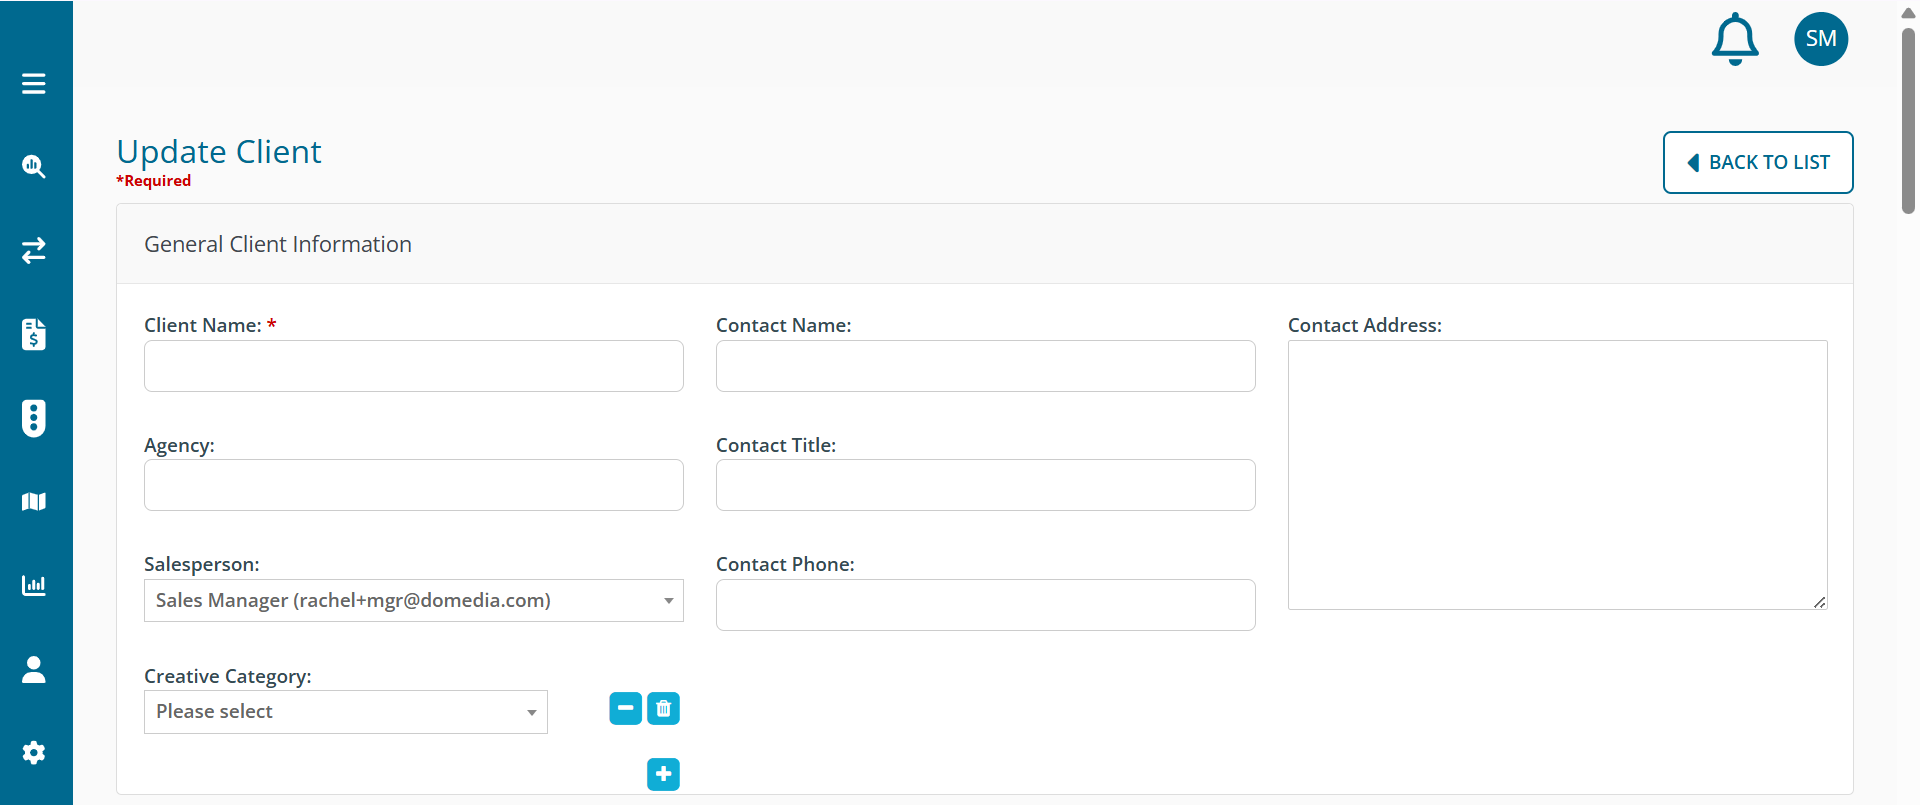The image size is (1920, 805).
Task: Focus the Contact Address text area
Action: [x=1557, y=475]
